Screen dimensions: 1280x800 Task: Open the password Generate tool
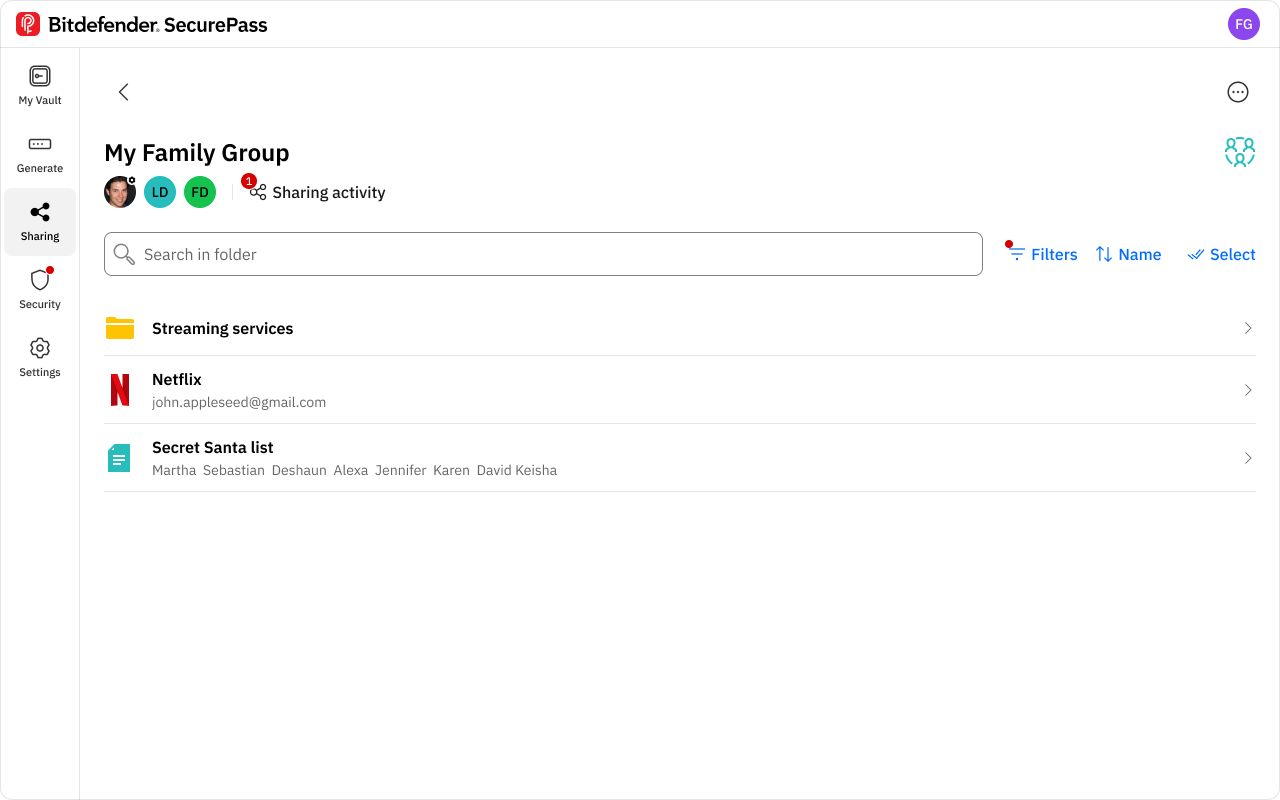(40, 154)
